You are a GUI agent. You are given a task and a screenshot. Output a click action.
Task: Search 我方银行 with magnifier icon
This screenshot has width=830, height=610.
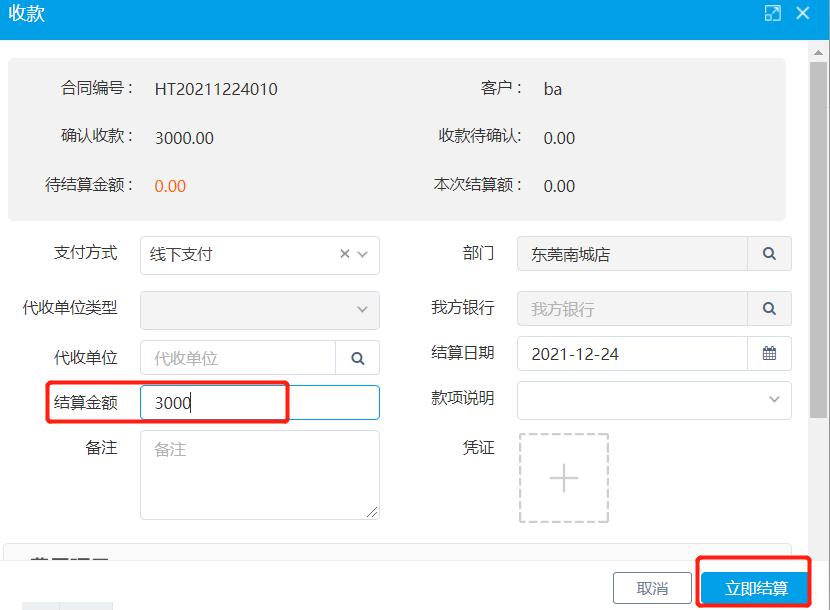(x=769, y=308)
